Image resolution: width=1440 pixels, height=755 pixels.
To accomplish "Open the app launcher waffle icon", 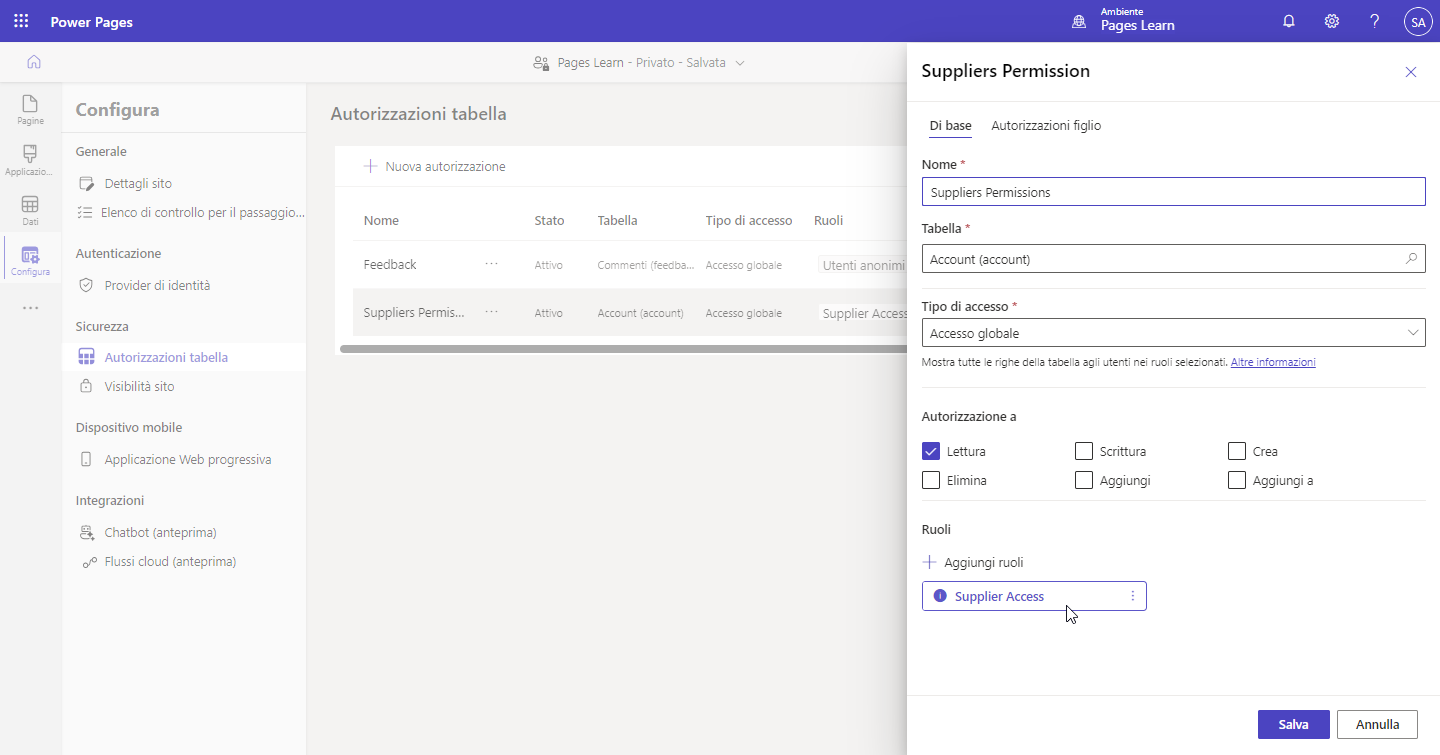I will point(21,21).
